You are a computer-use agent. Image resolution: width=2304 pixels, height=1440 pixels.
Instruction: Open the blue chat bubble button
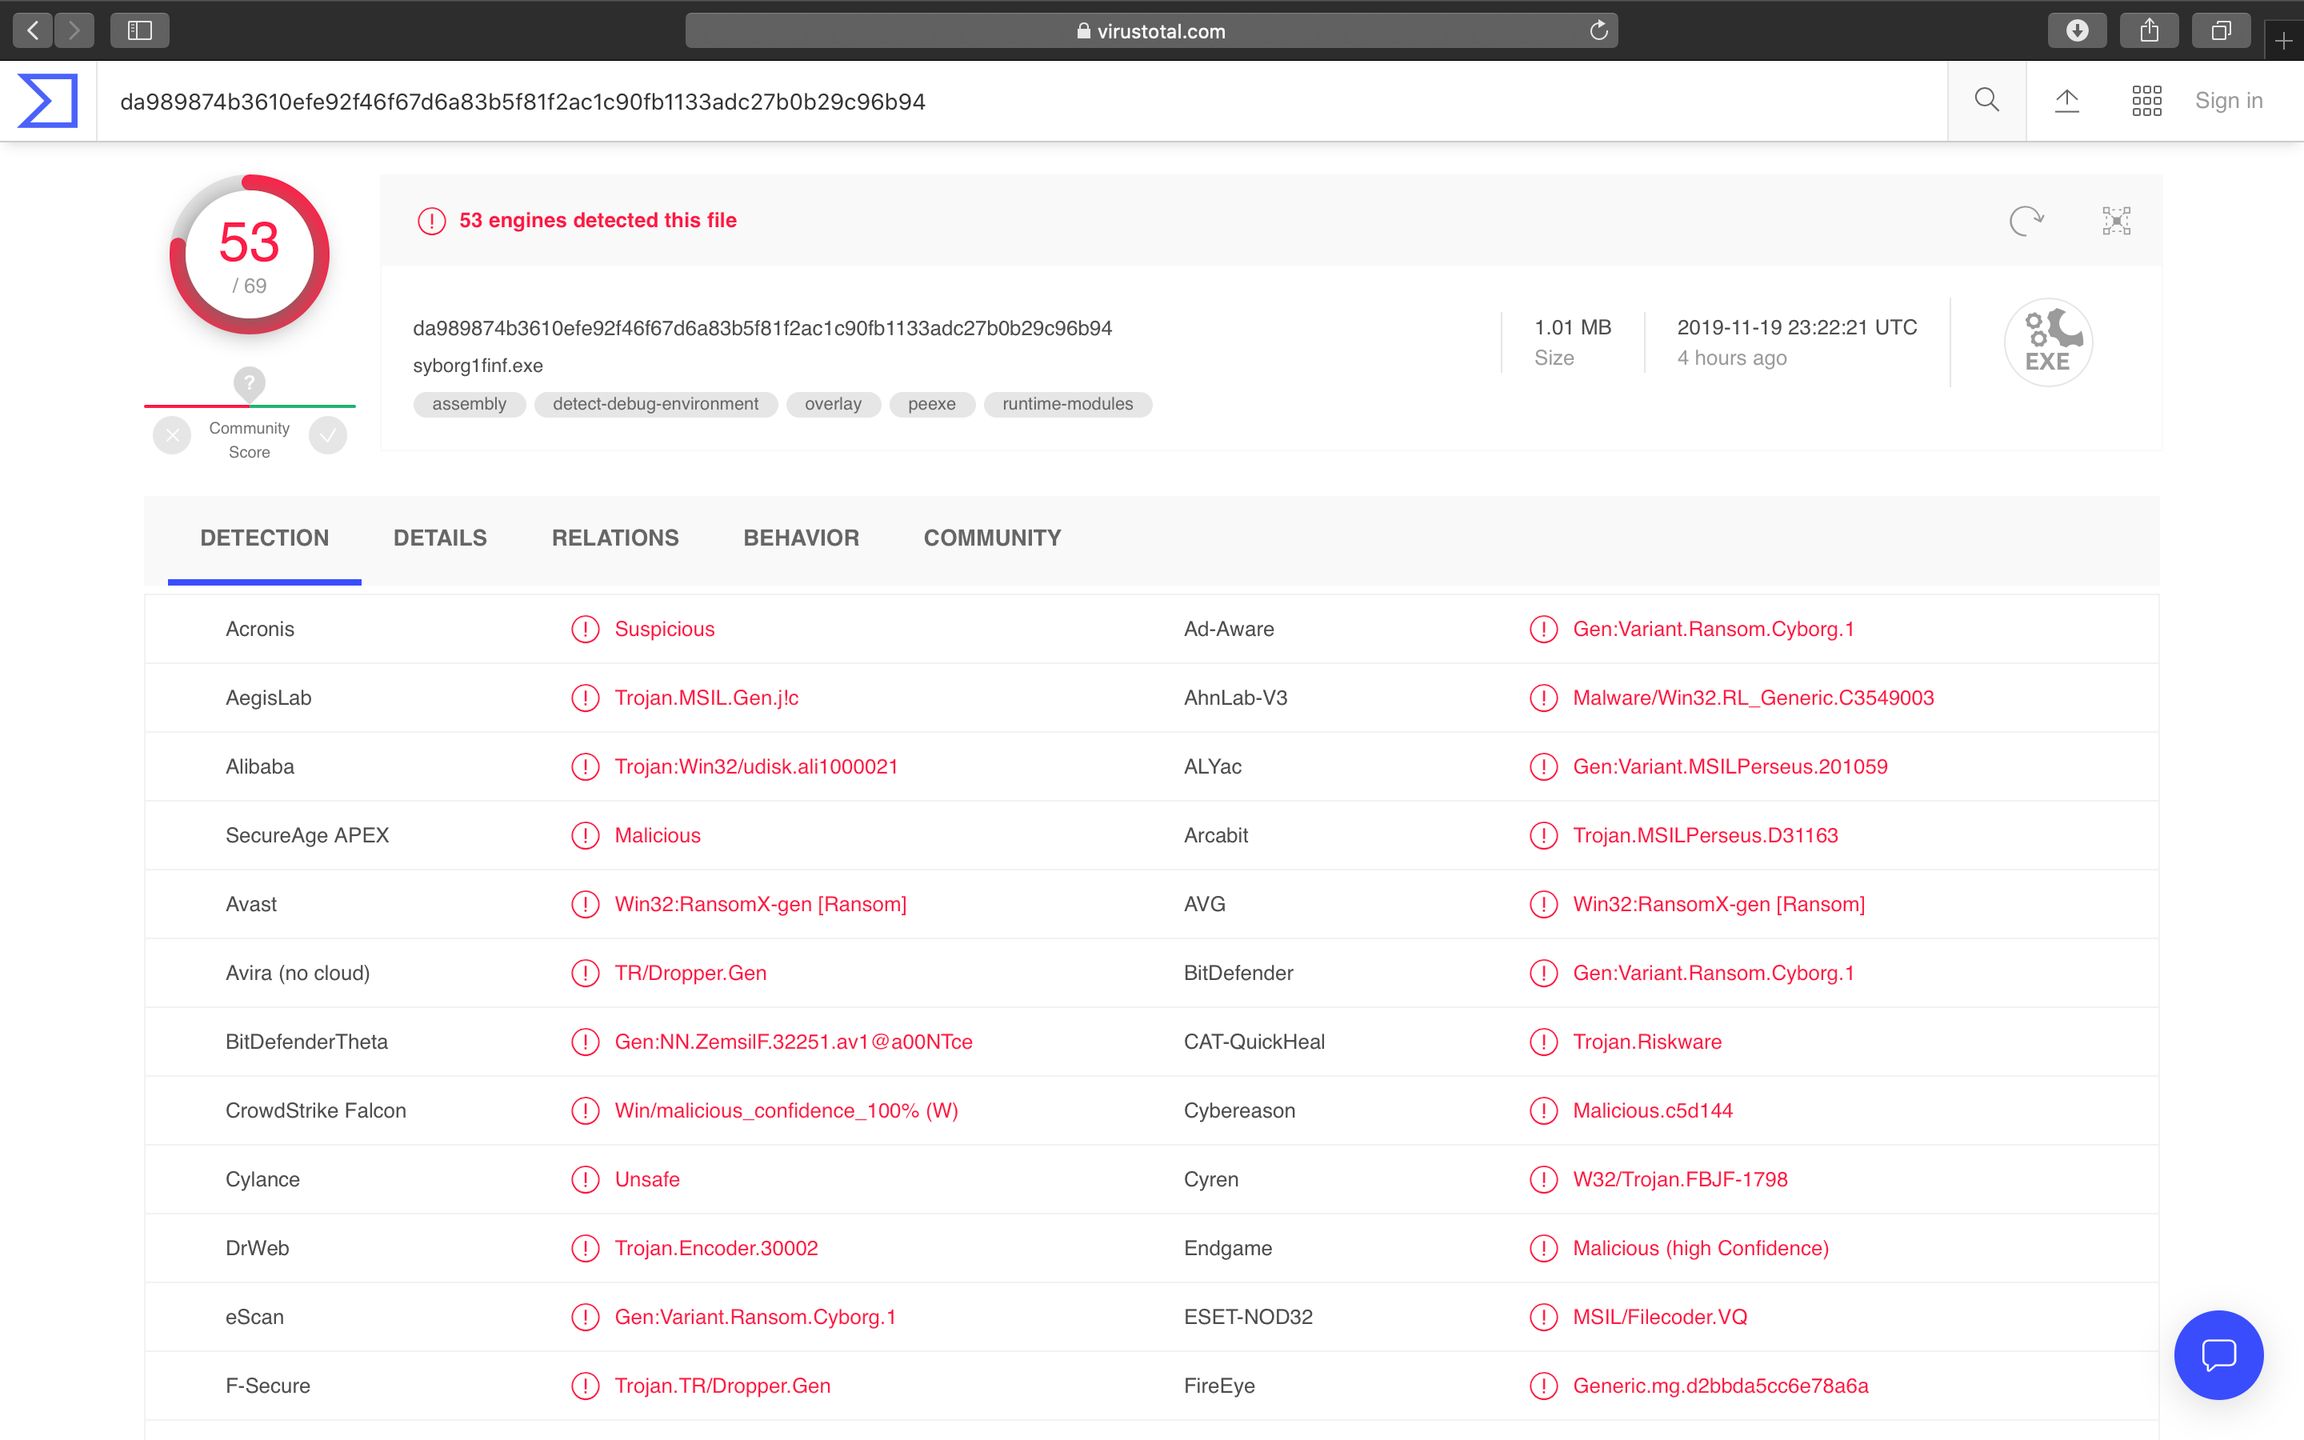[x=2218, y=1355]
